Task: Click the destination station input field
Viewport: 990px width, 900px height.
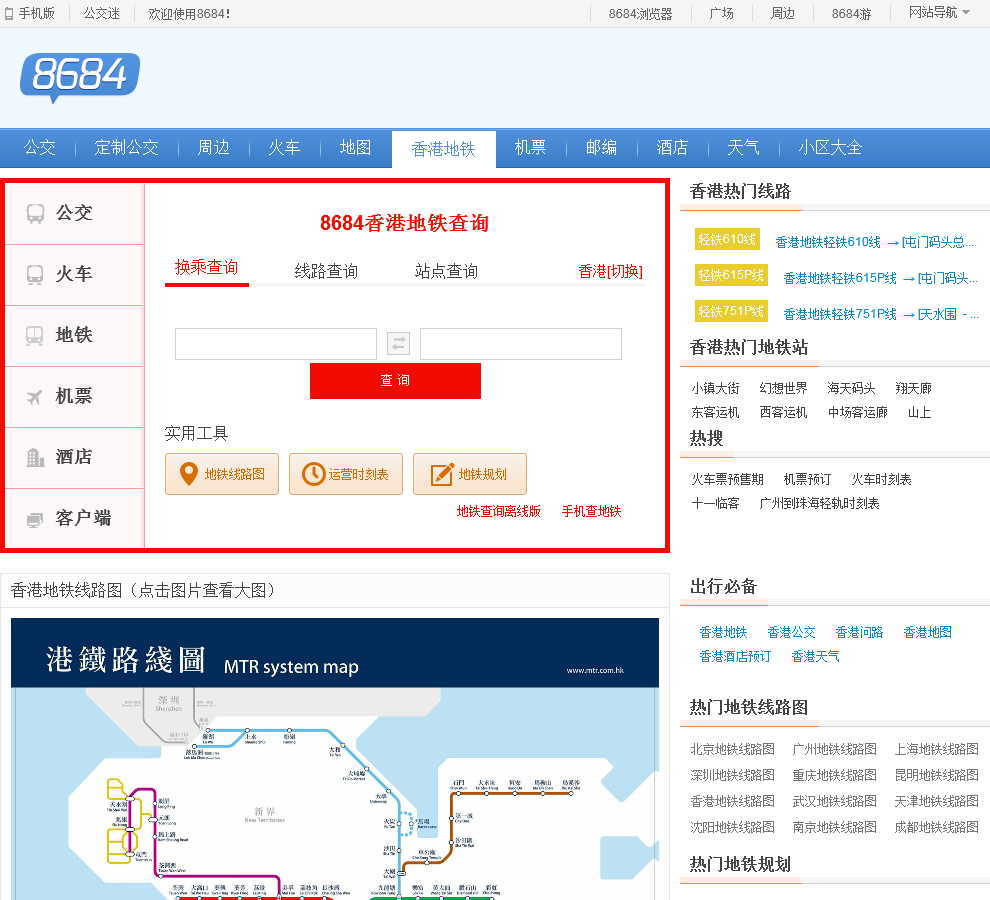Action: (521, 344)
